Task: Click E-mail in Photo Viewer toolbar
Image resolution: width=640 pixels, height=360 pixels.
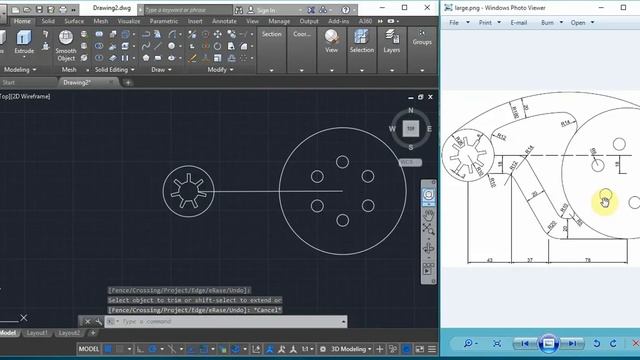Action: pos(519,22)
